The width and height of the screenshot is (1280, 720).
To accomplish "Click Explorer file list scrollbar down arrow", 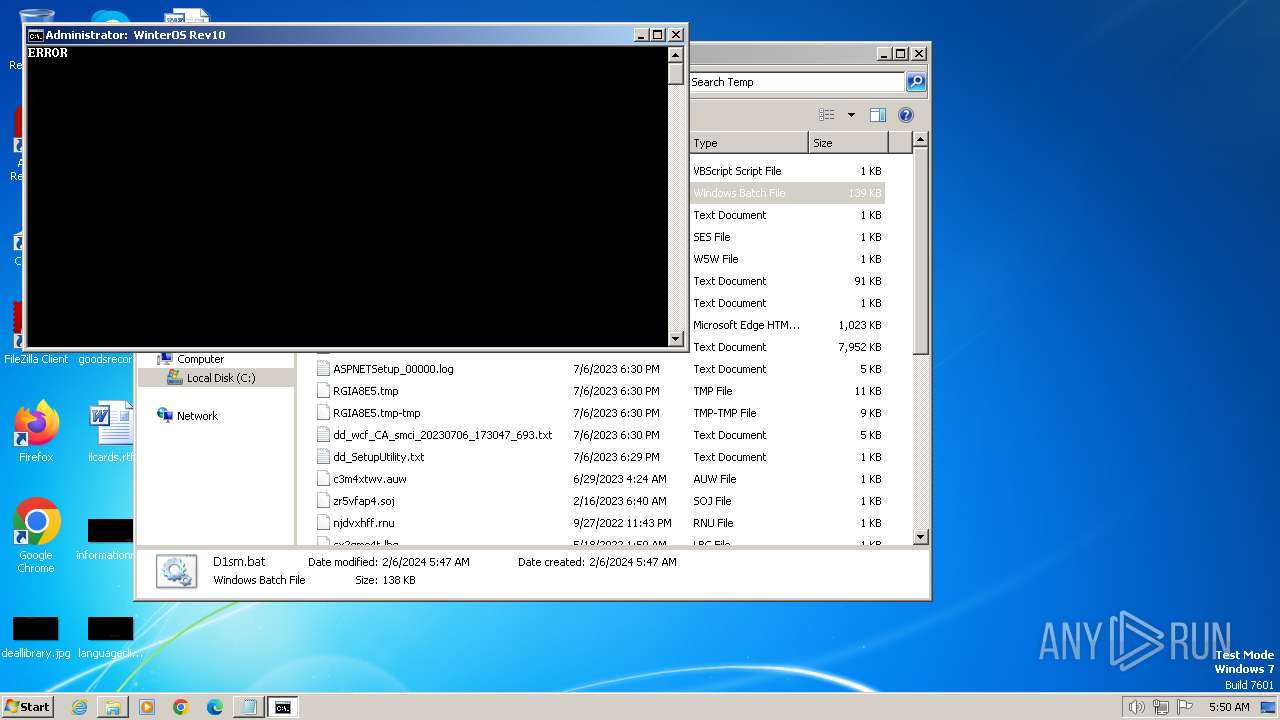I will pyautogui.click(x=921, y=537).
